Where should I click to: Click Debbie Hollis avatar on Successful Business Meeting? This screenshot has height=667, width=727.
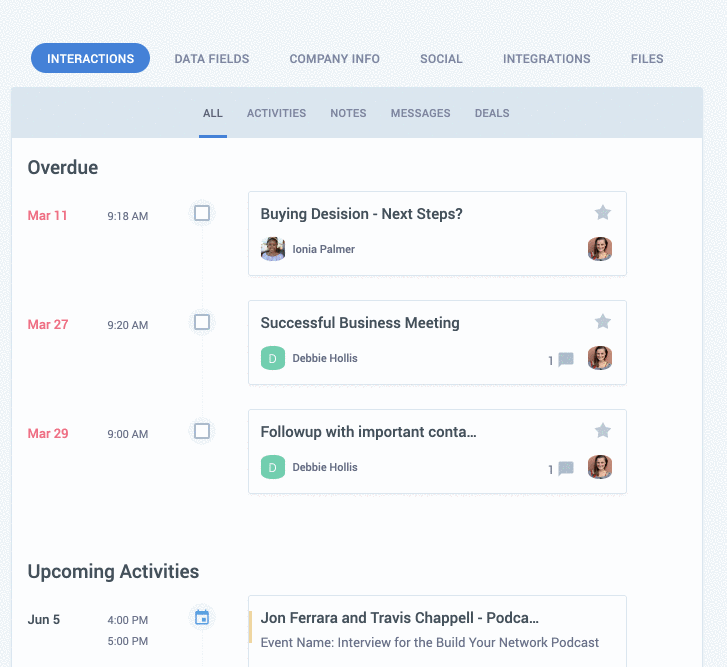click(x=273, y=358)
